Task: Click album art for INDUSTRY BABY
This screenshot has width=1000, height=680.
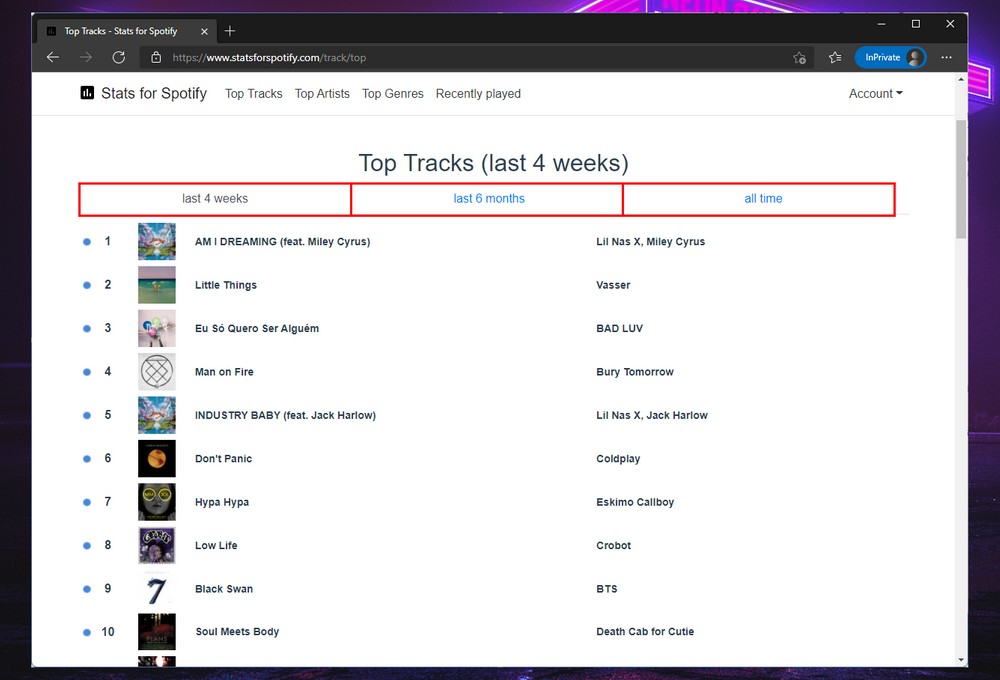Action: [x=157, y=415]
